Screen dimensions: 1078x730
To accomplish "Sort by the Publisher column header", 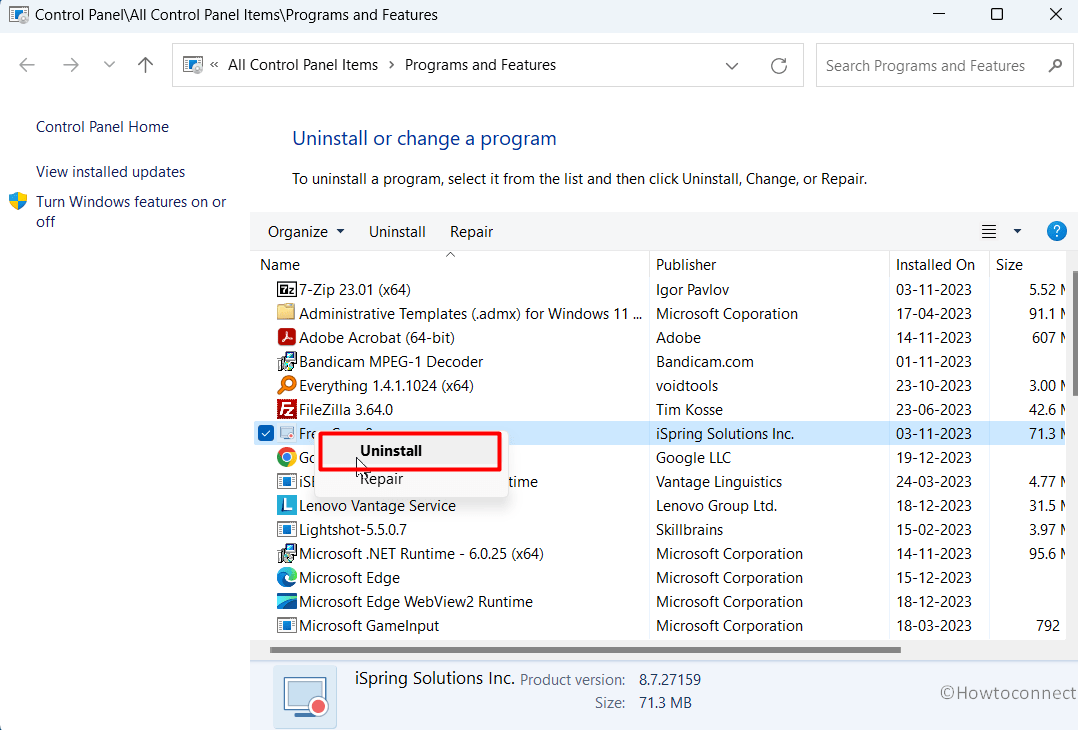I will click(x=685, y=265).
